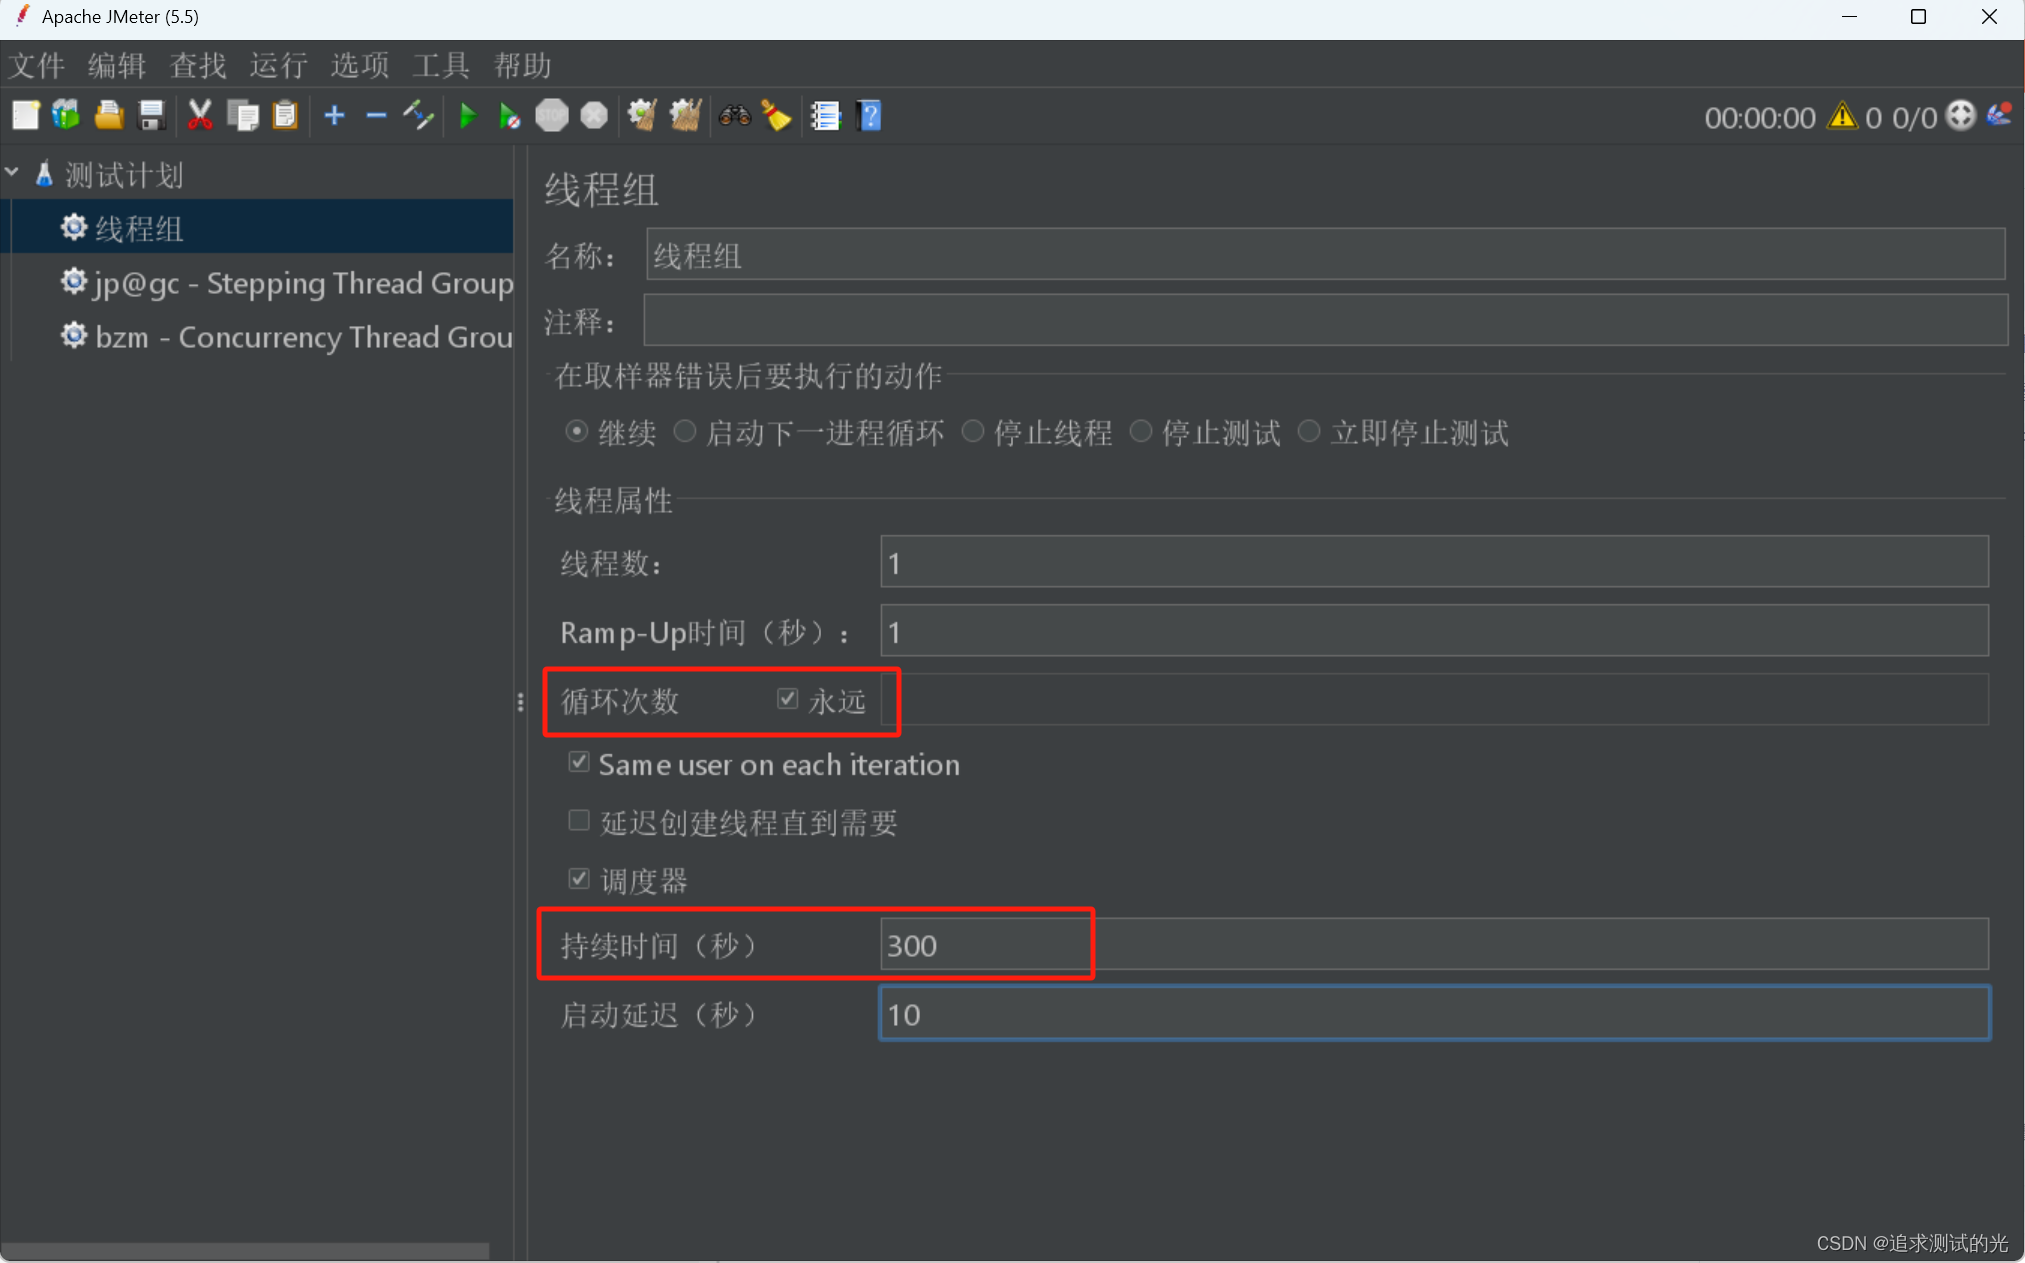This screenshot has width=2025, height=1263.
Task: Click the Stop test icon
Action: (x=552, y=116)
